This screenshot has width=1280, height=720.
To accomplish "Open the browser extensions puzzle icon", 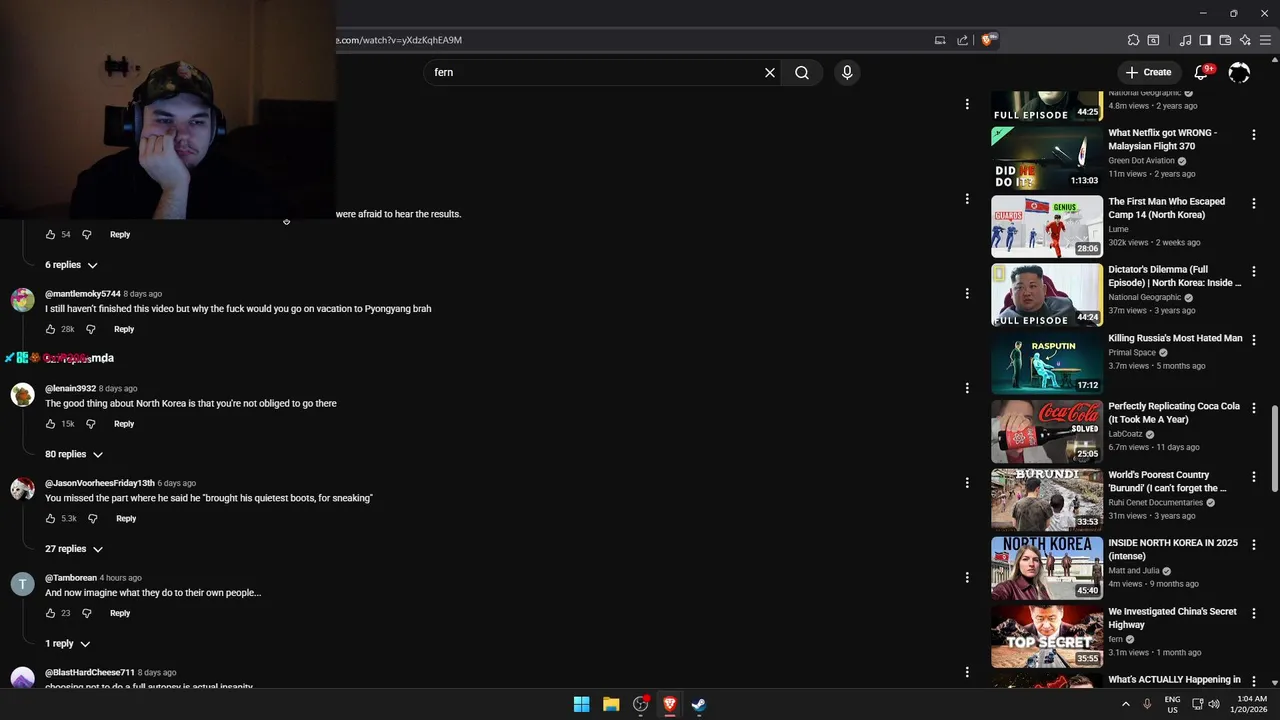I will 1133,40.
